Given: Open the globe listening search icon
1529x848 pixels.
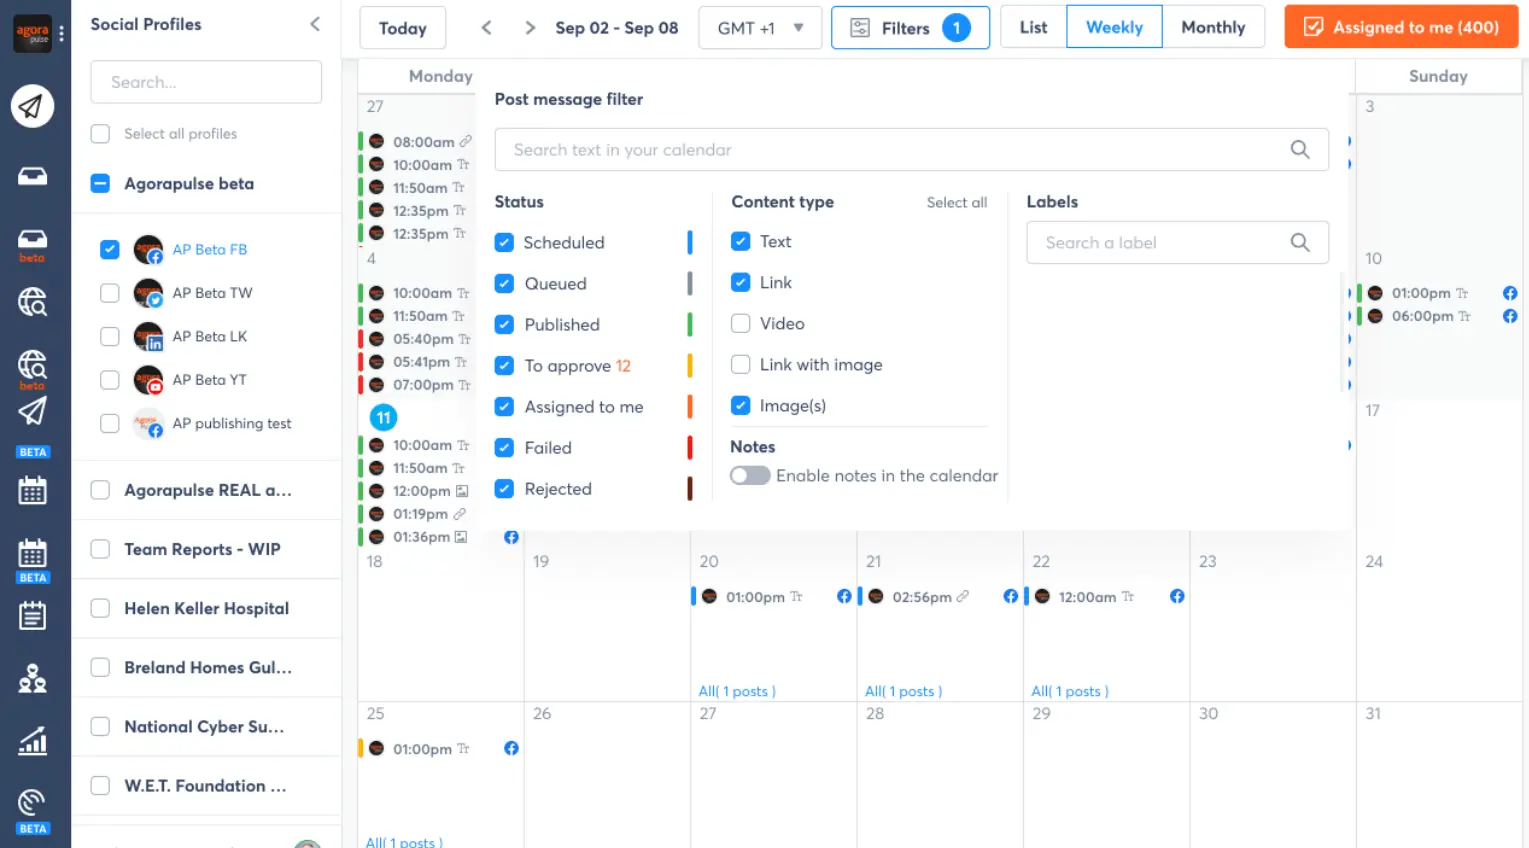Looking at the screenshot, I should [x=32, y=301].
